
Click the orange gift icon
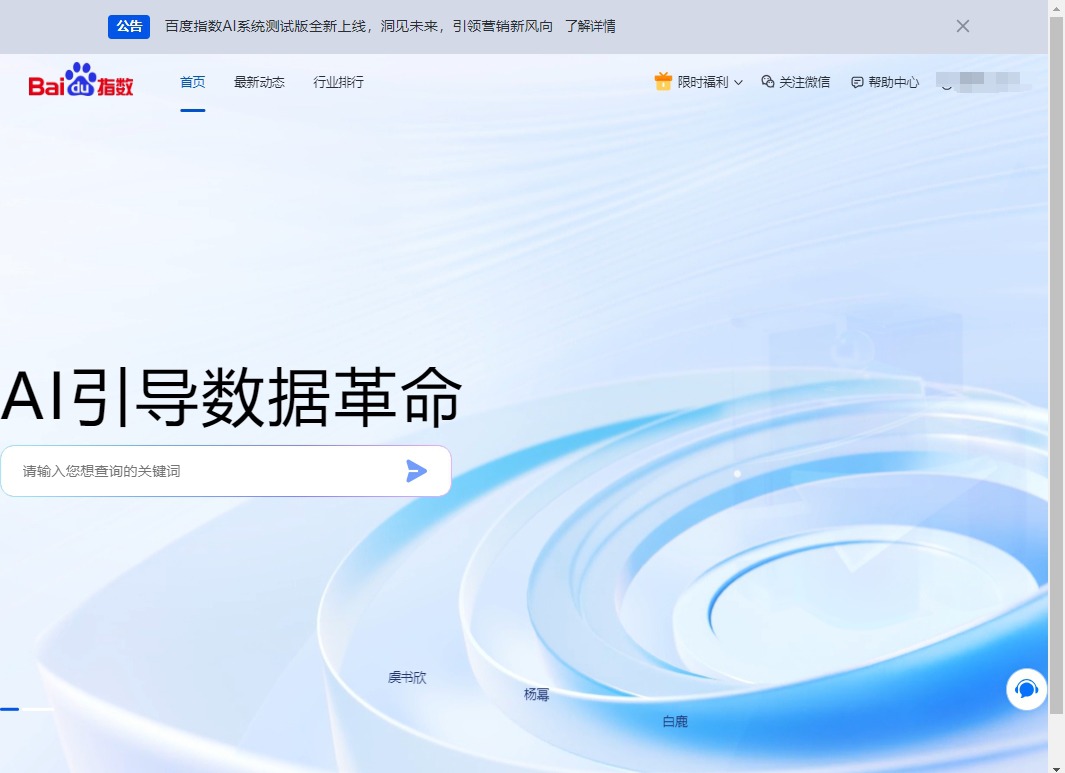[x=663, y=82]
